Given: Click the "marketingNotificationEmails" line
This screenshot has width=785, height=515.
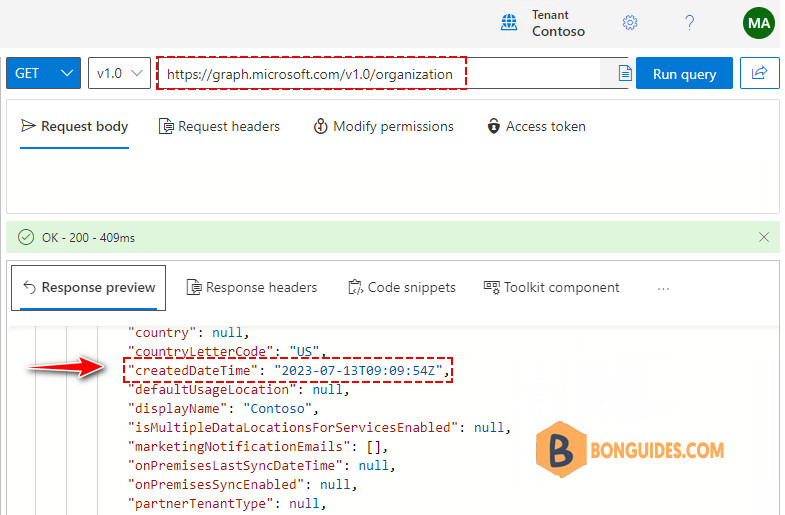Looking at the screenshot, I should (258, 447).
